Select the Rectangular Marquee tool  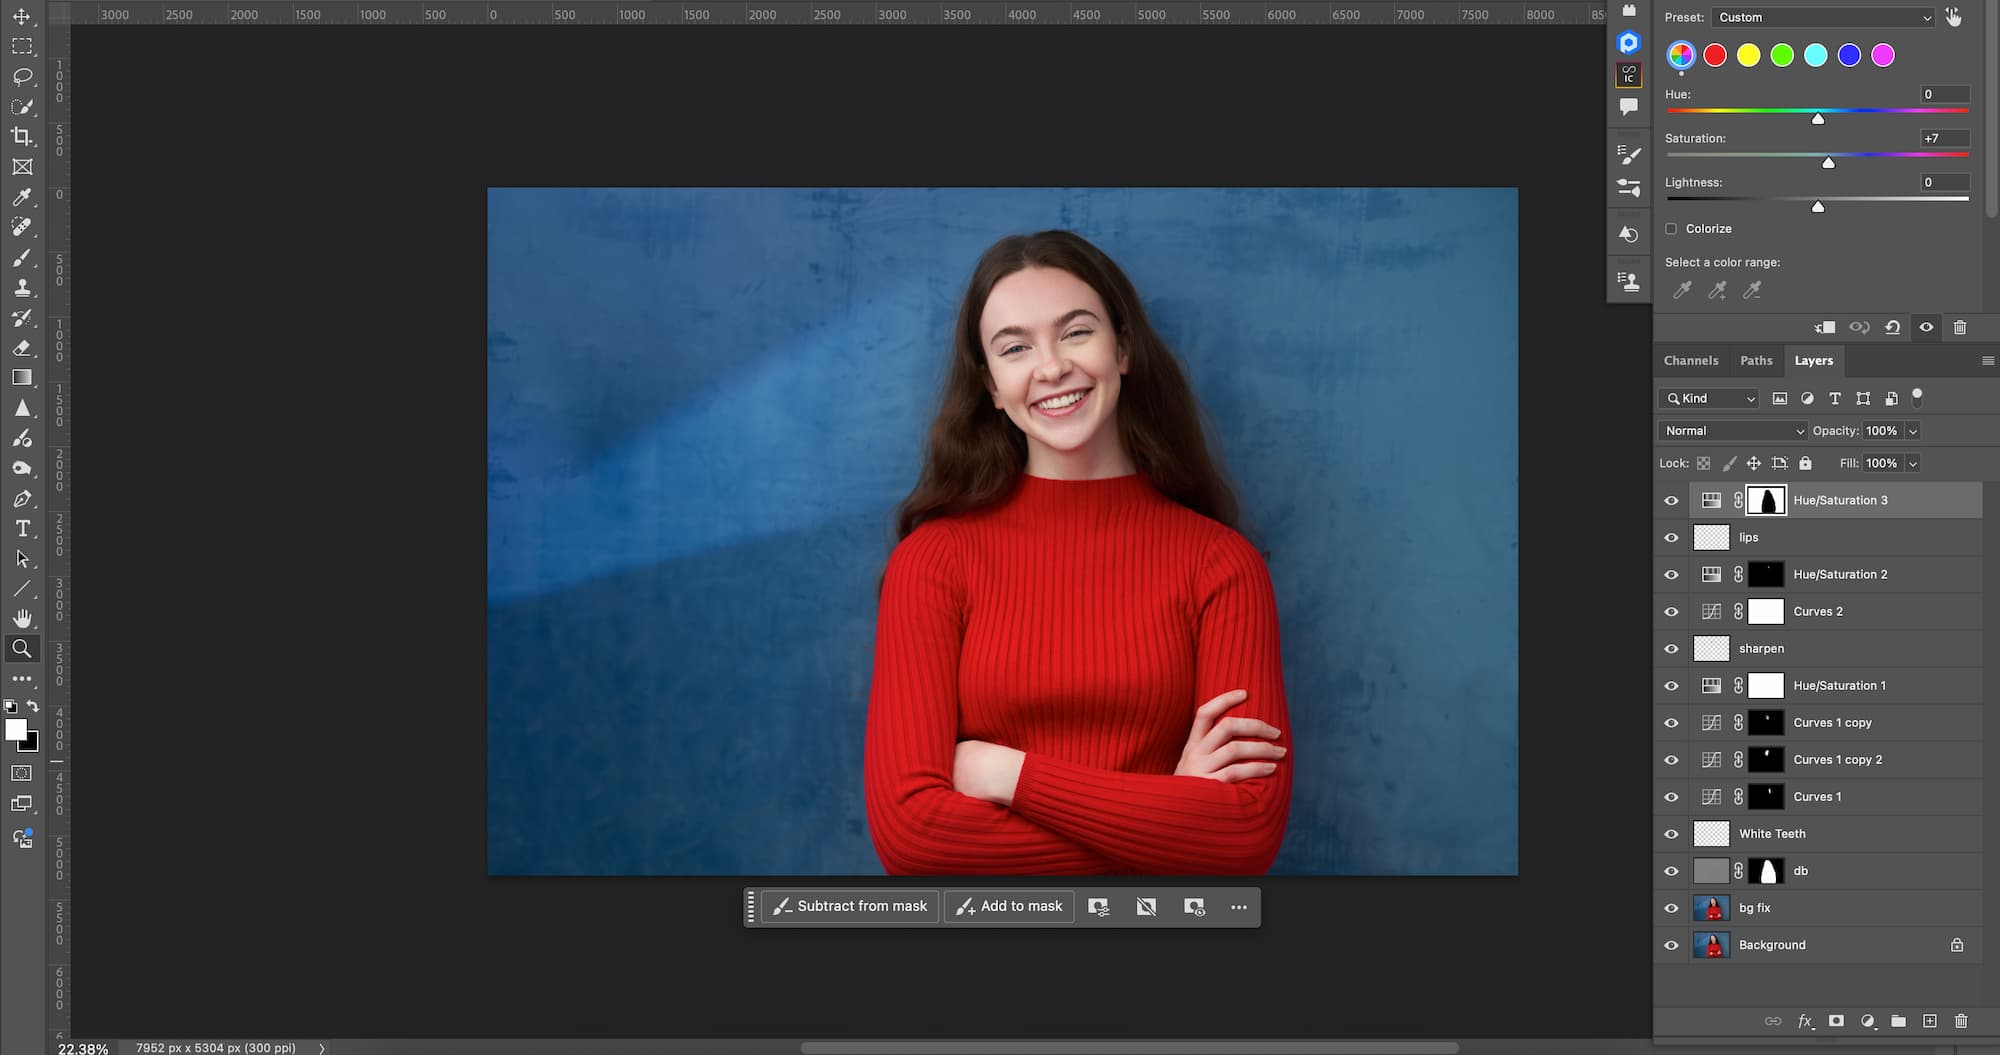point(21,47)
